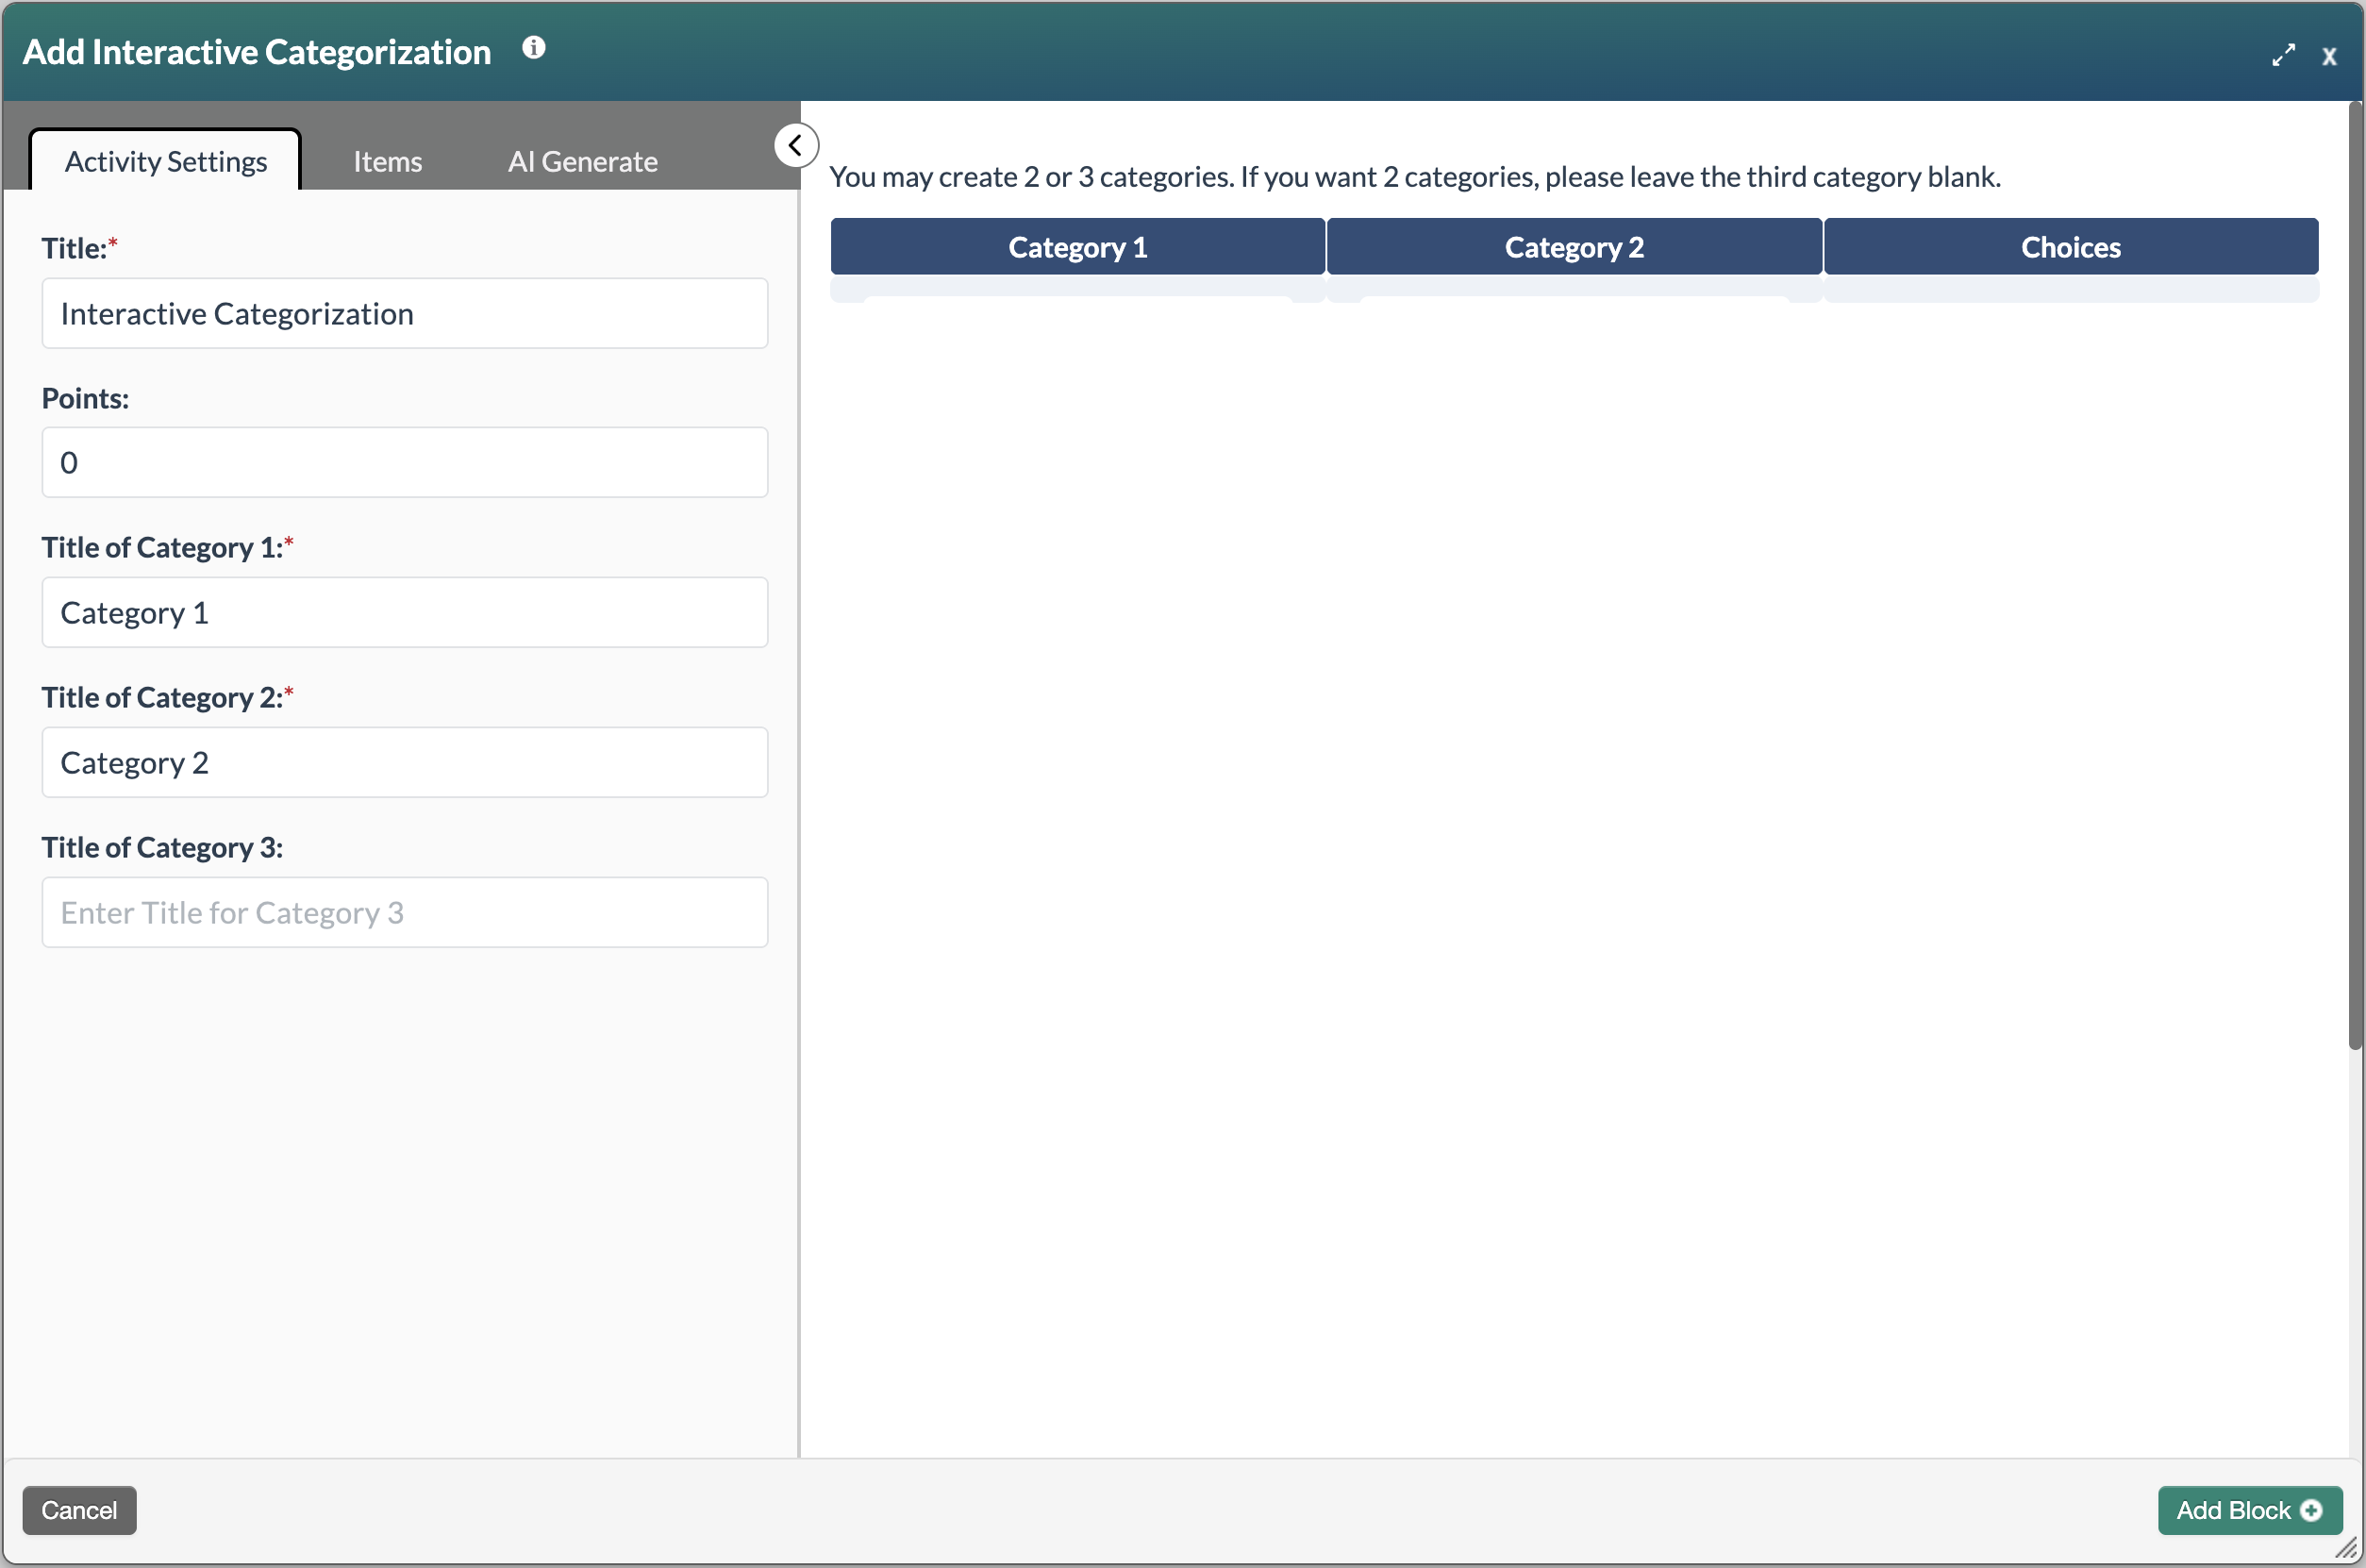Viewport: 2366px width, 1568px height.
Task: Click the Add Block button
Action: [2249, 1510]
